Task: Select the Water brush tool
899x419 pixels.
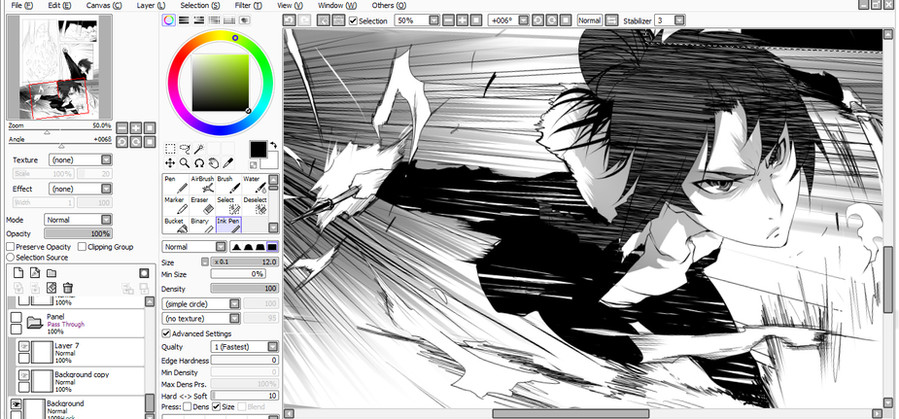Action: pyautogui.click(x=255, y=185)
